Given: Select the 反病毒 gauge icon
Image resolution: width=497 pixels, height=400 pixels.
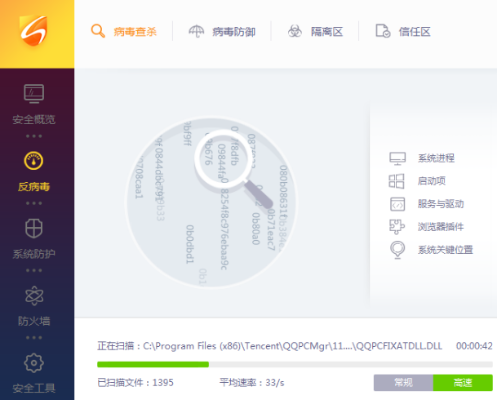Looking at the screenshot, I should click(x=34, y=161).
